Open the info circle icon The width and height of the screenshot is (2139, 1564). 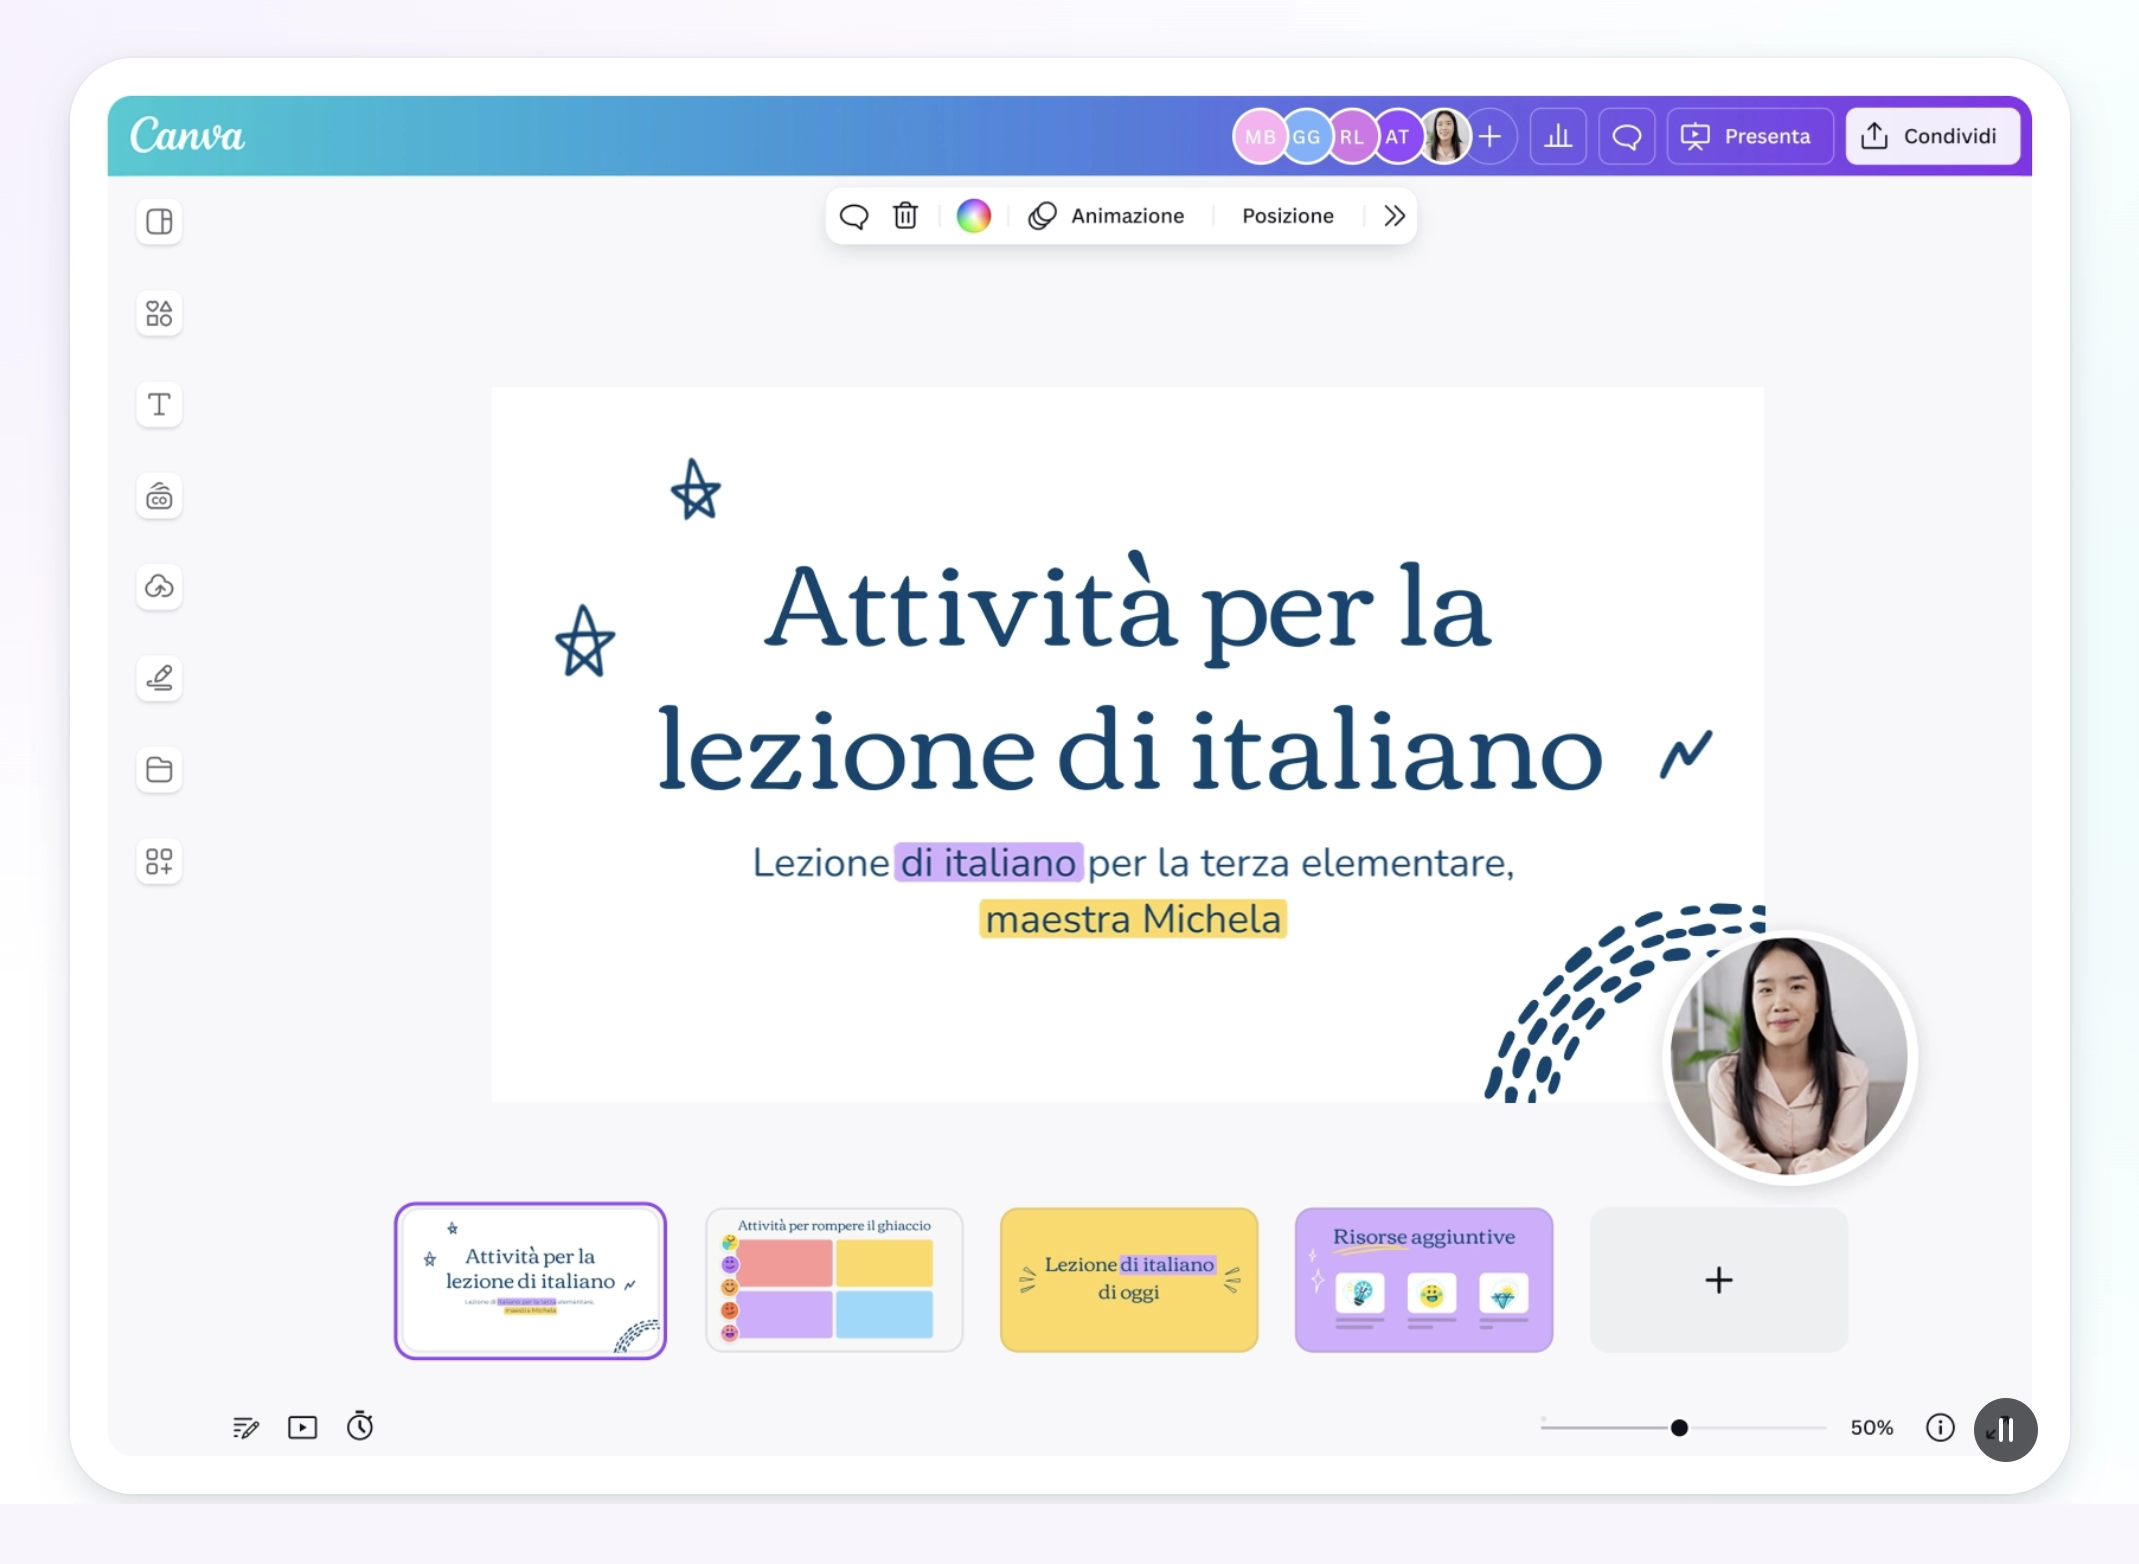tap(1940, 1428)
